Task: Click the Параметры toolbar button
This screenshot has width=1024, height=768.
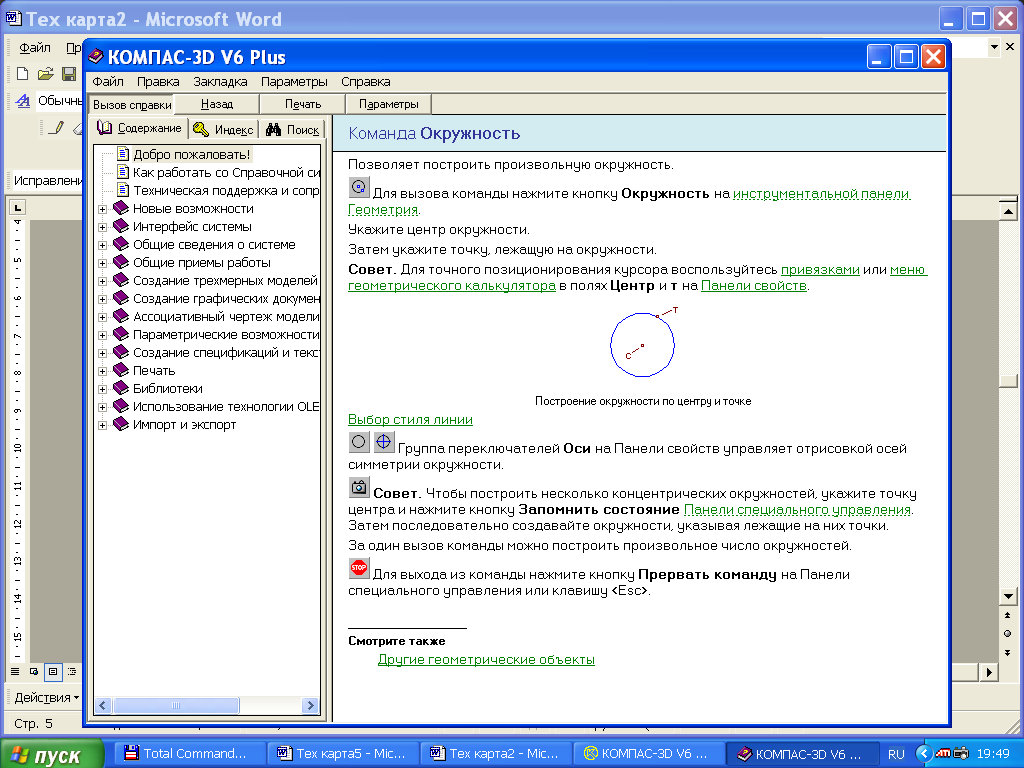Action: point(389,104)
